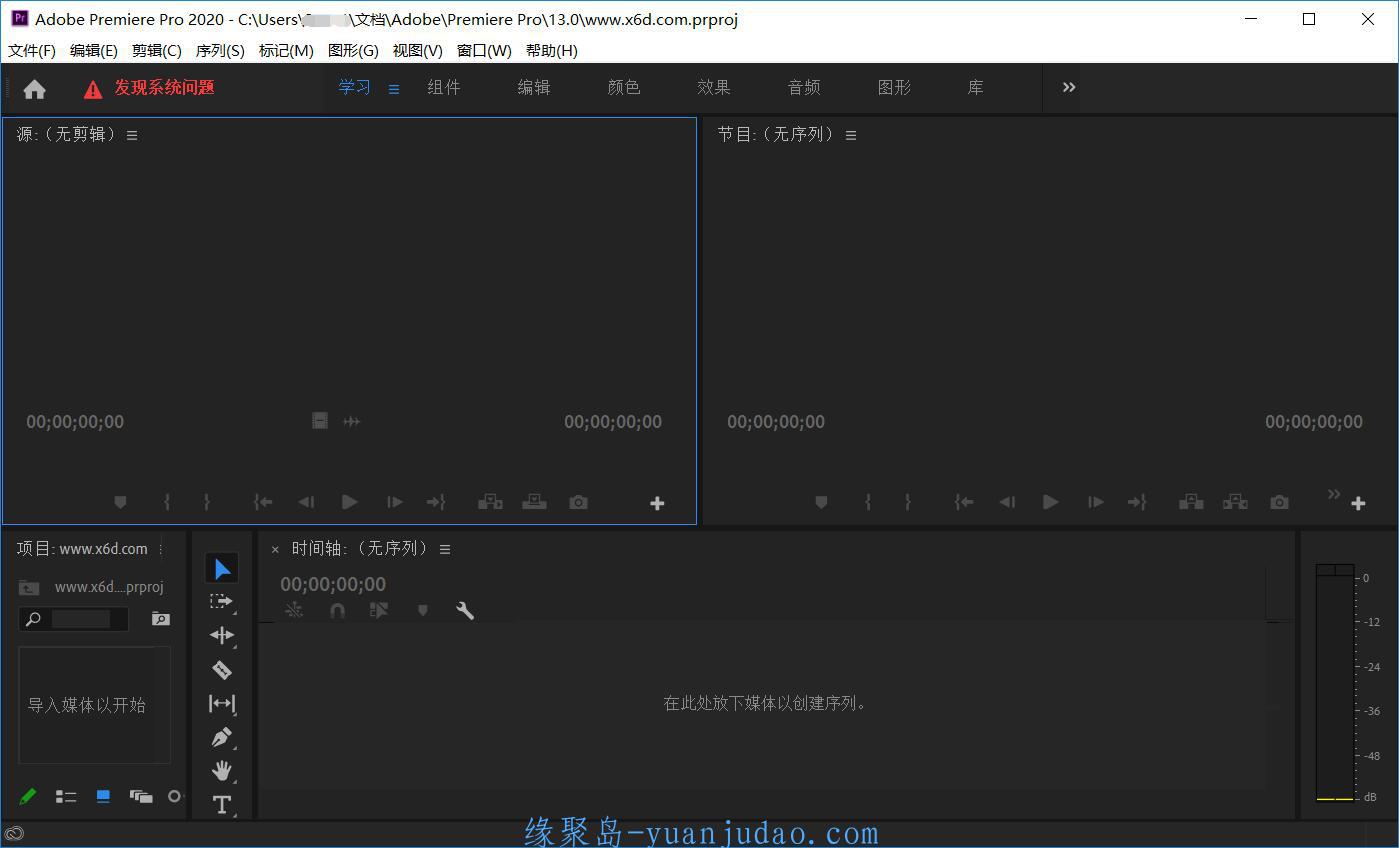Open Timeline panel menu

click(x=445, y=549)
